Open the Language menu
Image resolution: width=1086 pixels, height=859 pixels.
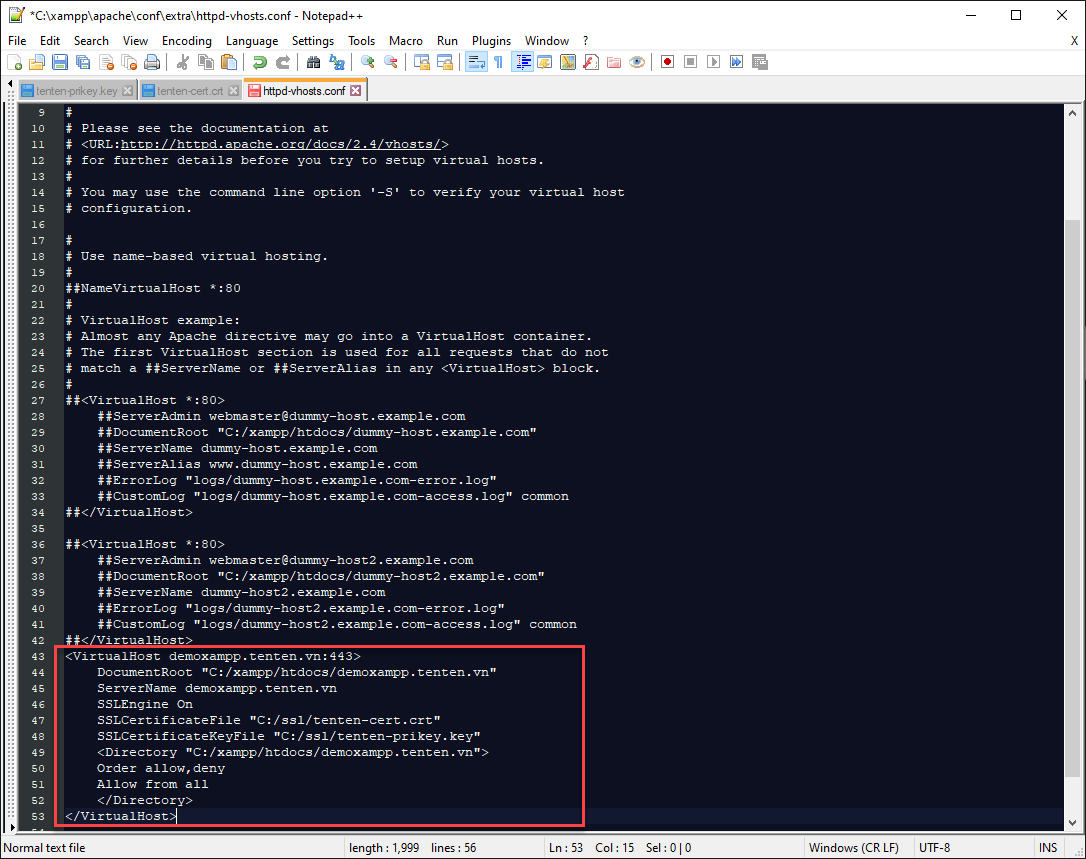coord(252,41)
